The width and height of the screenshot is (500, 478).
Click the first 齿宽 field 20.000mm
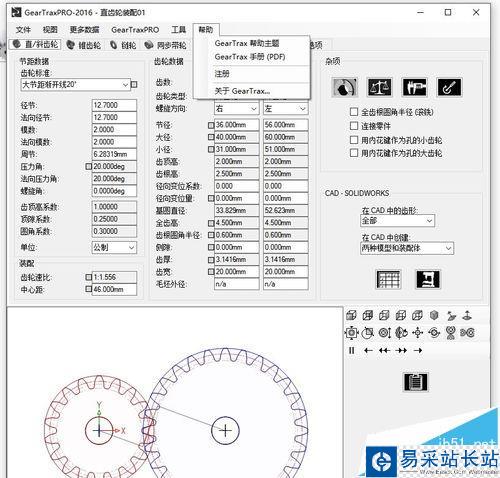pyautogui.click(x=236, y=272)
